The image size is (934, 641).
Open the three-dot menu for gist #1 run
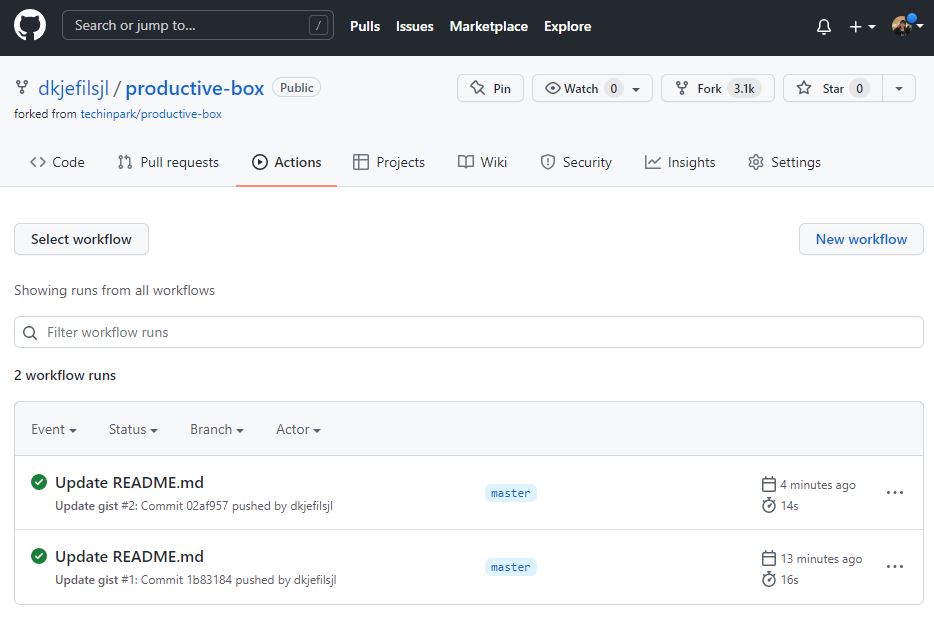(x=895, y=567)
